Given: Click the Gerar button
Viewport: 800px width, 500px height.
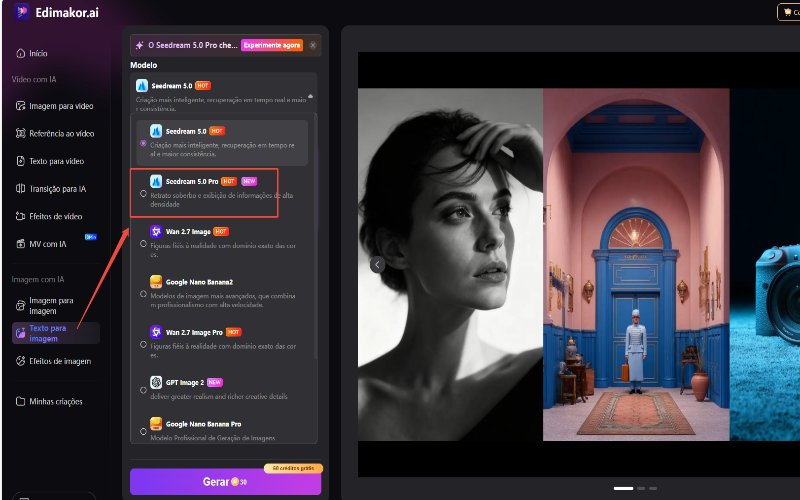Looking at the screenshot, I should 226,482.
